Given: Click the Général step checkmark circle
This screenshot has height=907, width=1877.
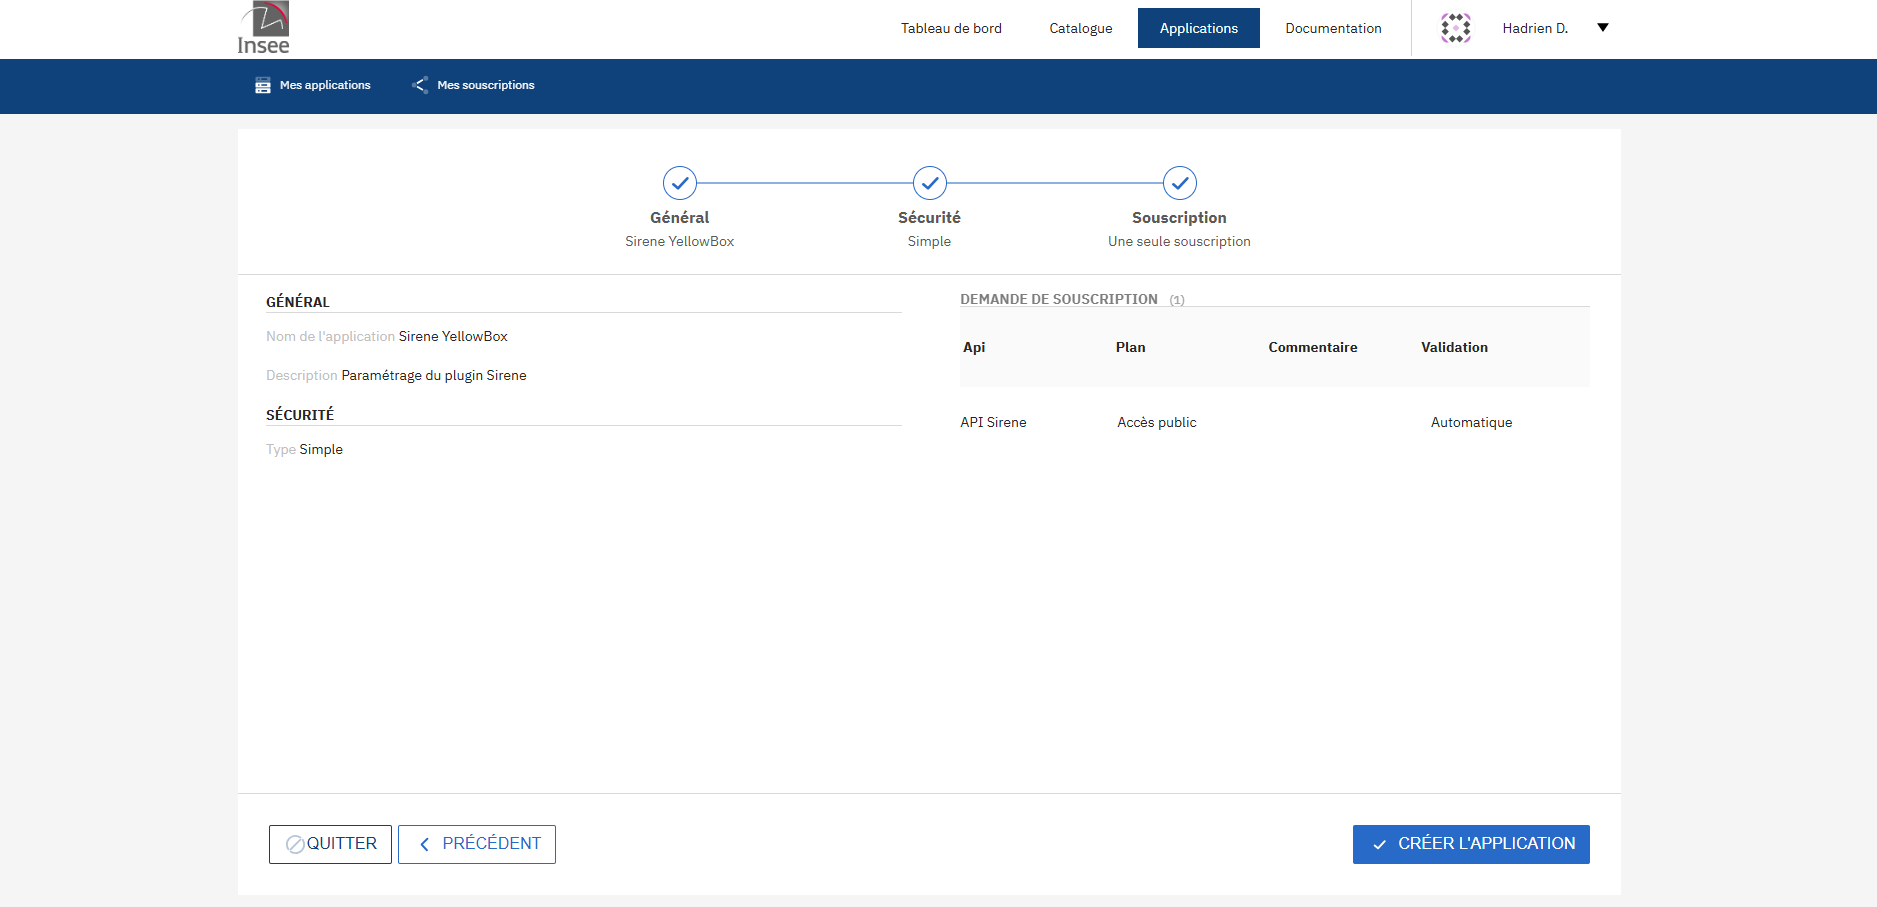Looking at the screenshot, I should 680,183.
